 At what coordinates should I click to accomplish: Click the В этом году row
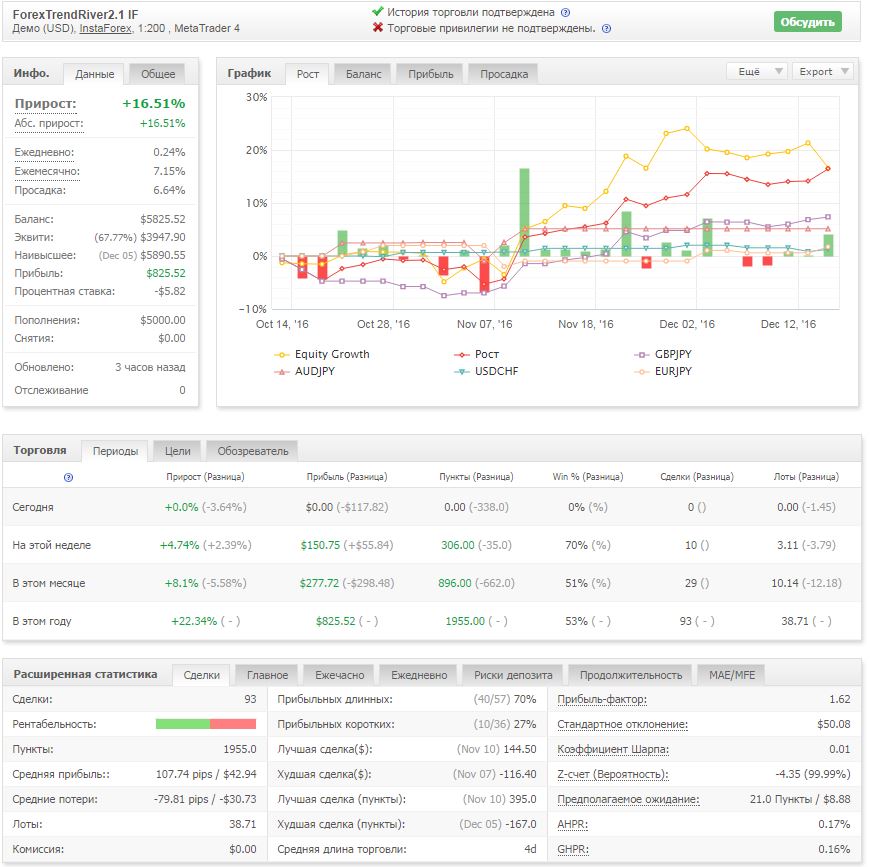[432, 621]
